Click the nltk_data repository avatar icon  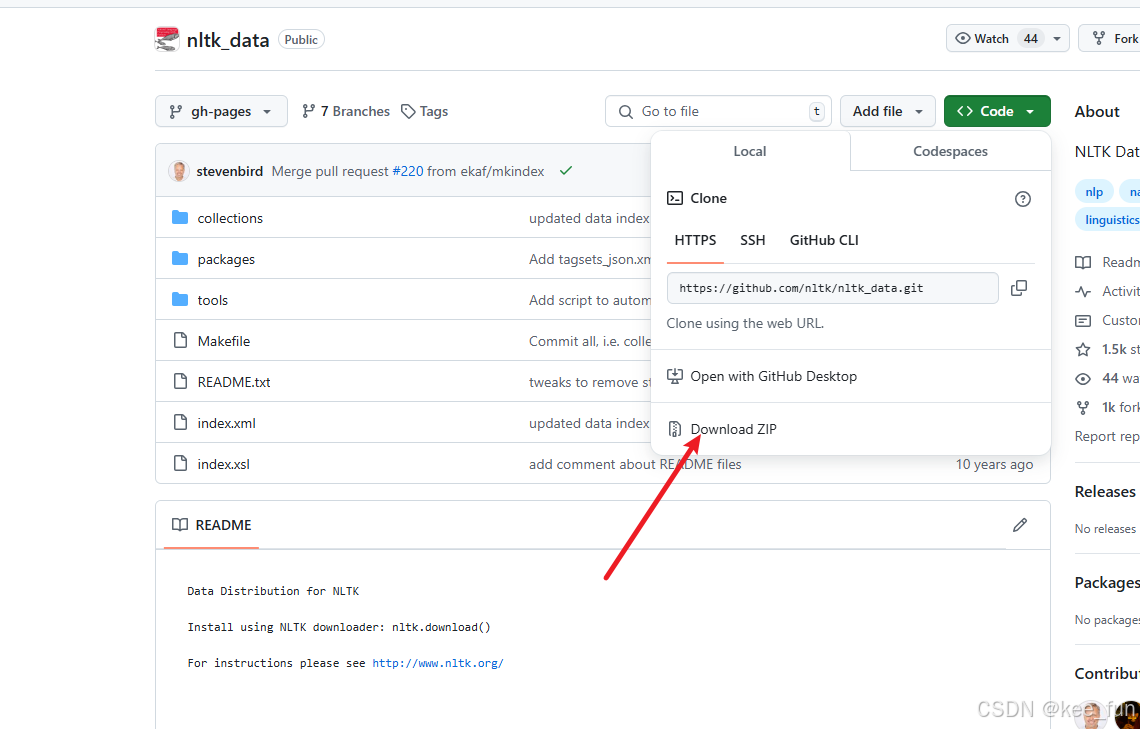[x=166, y=39]
